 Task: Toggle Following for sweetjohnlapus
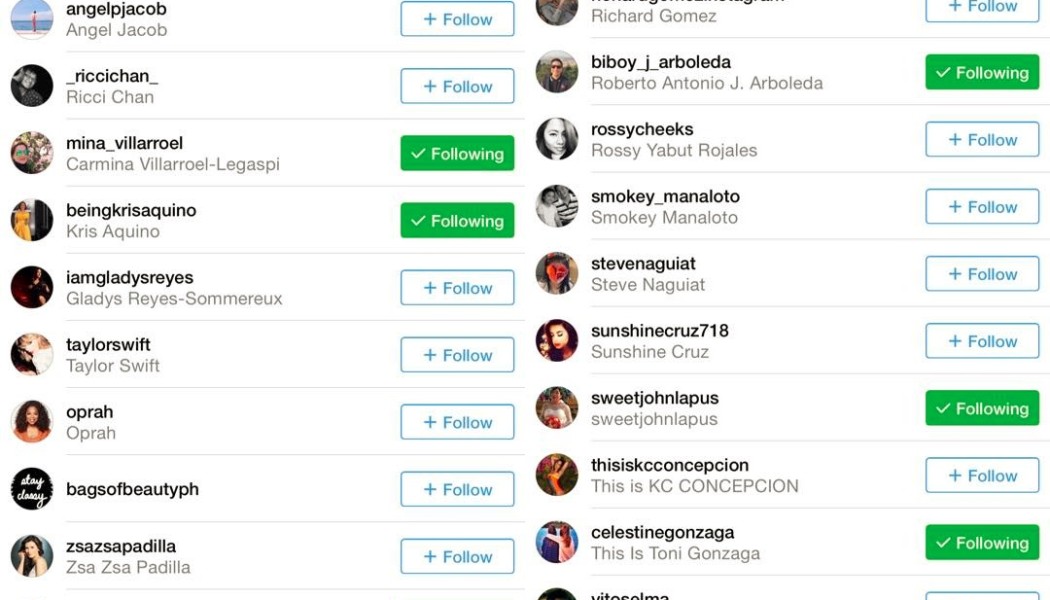coord(982,408)
